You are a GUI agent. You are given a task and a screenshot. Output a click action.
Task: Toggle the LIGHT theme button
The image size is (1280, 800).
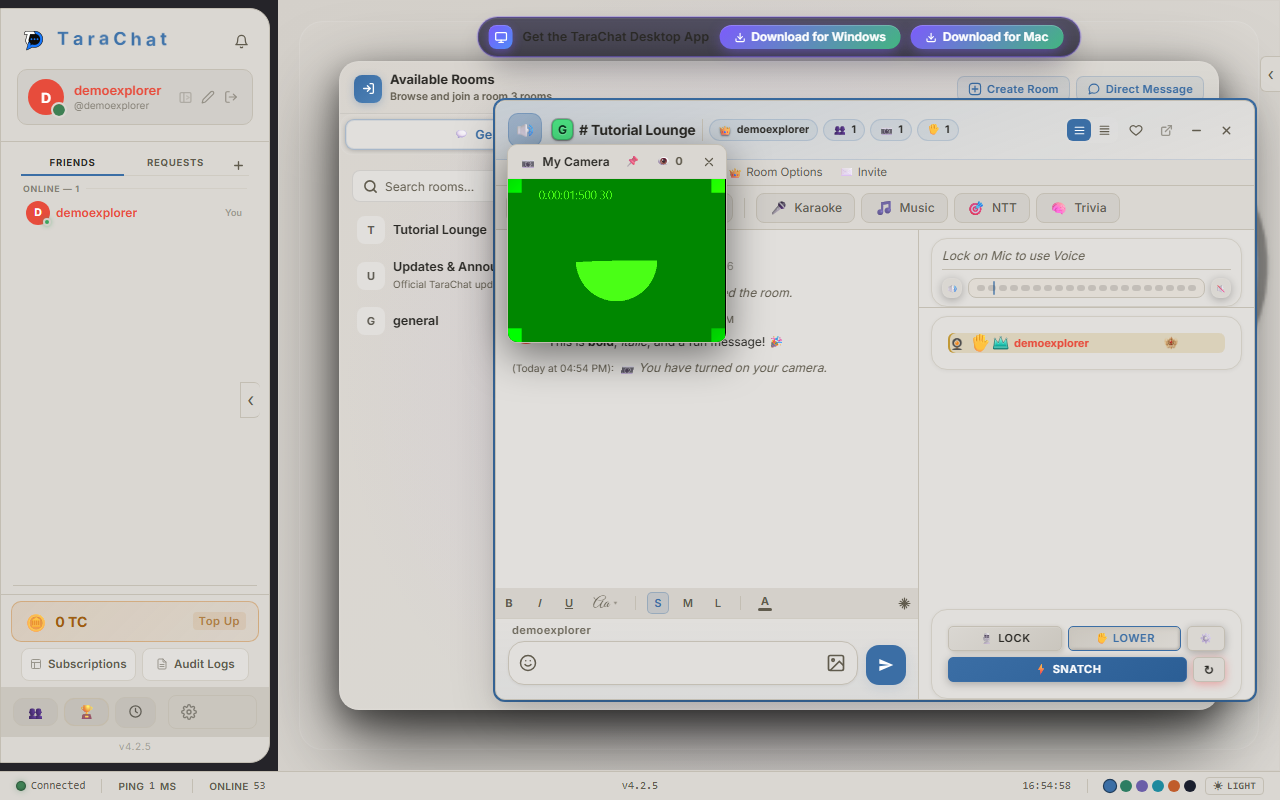(1235, 786)
